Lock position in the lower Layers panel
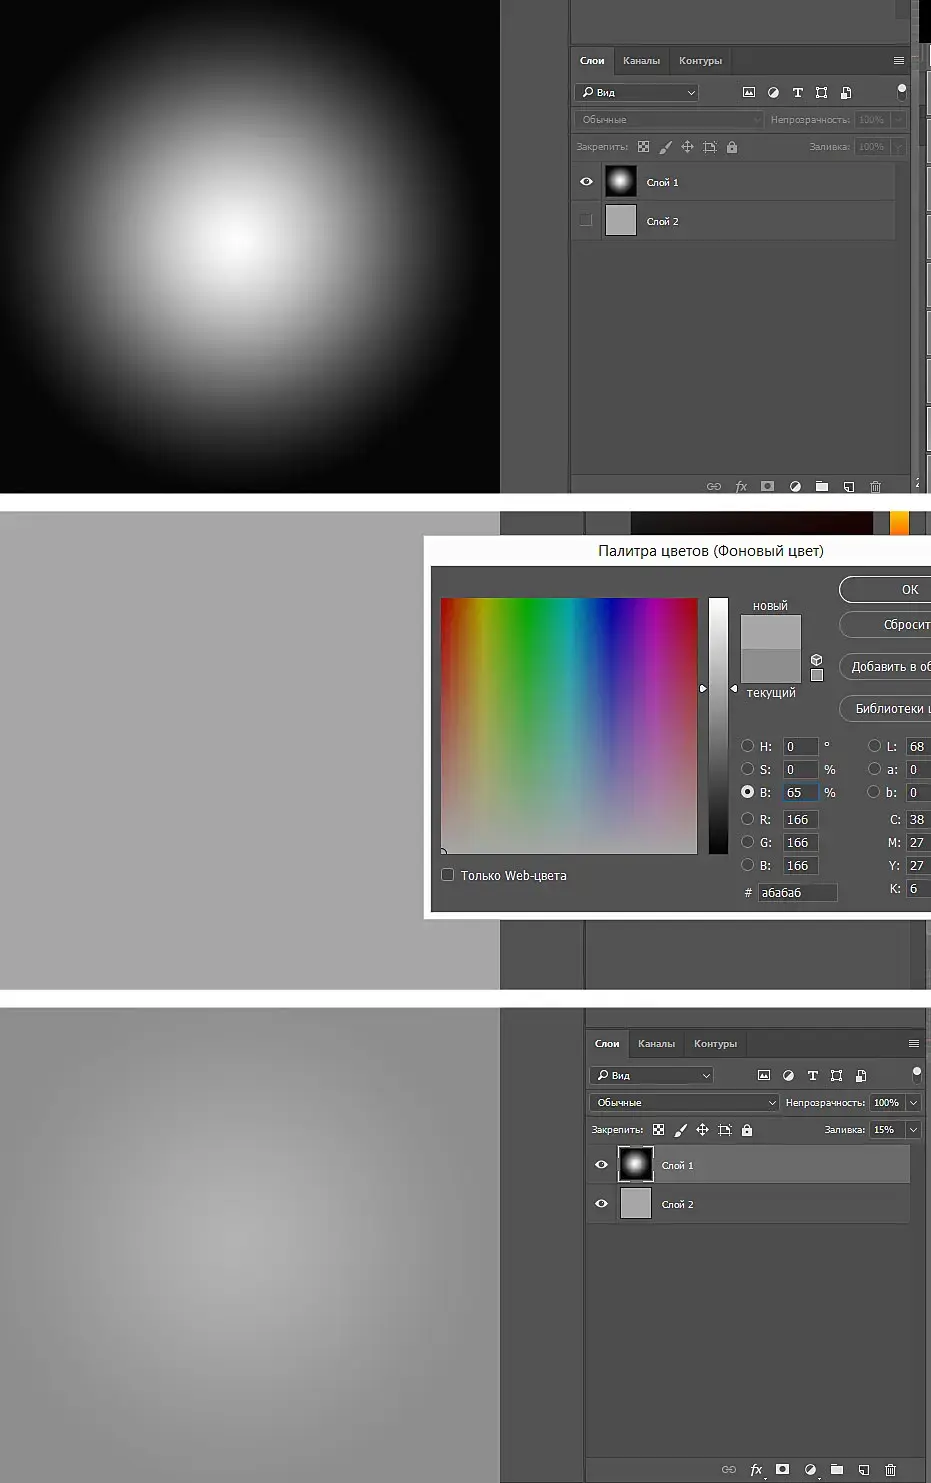The image size is (931, 1483). (702, 1129)
